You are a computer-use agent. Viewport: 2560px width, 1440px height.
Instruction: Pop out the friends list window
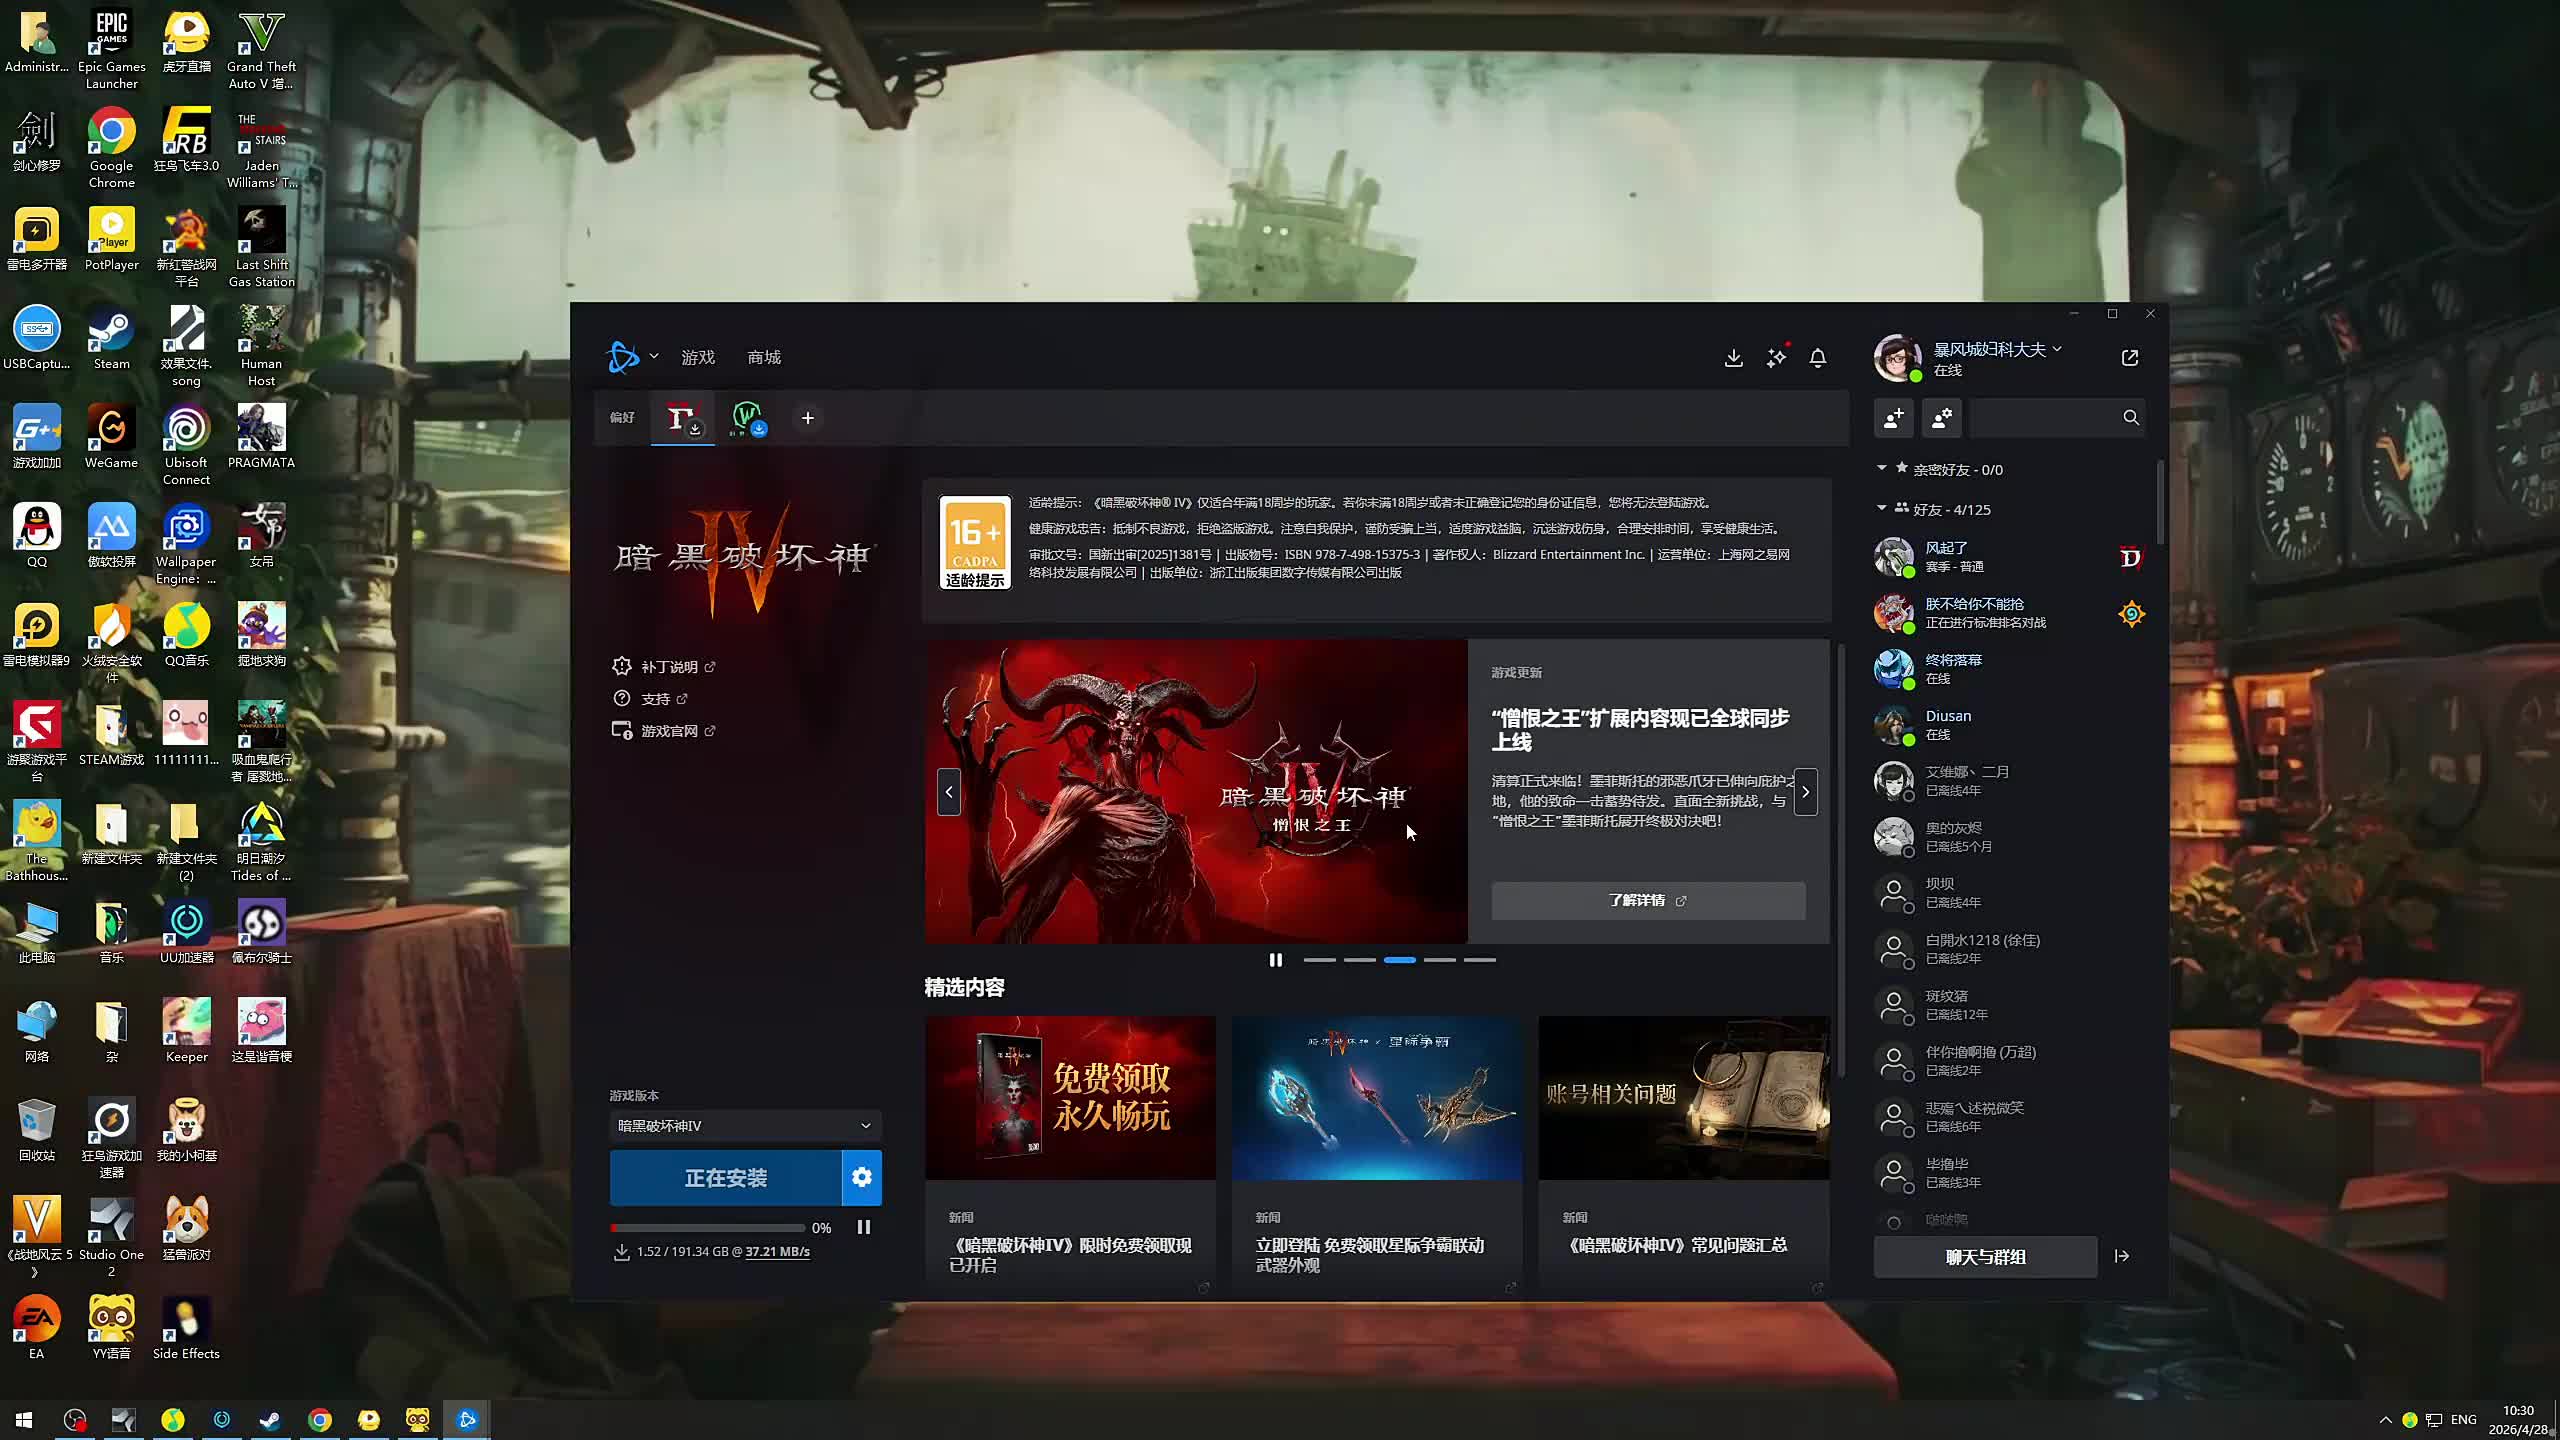click(x=2129, y=358)
